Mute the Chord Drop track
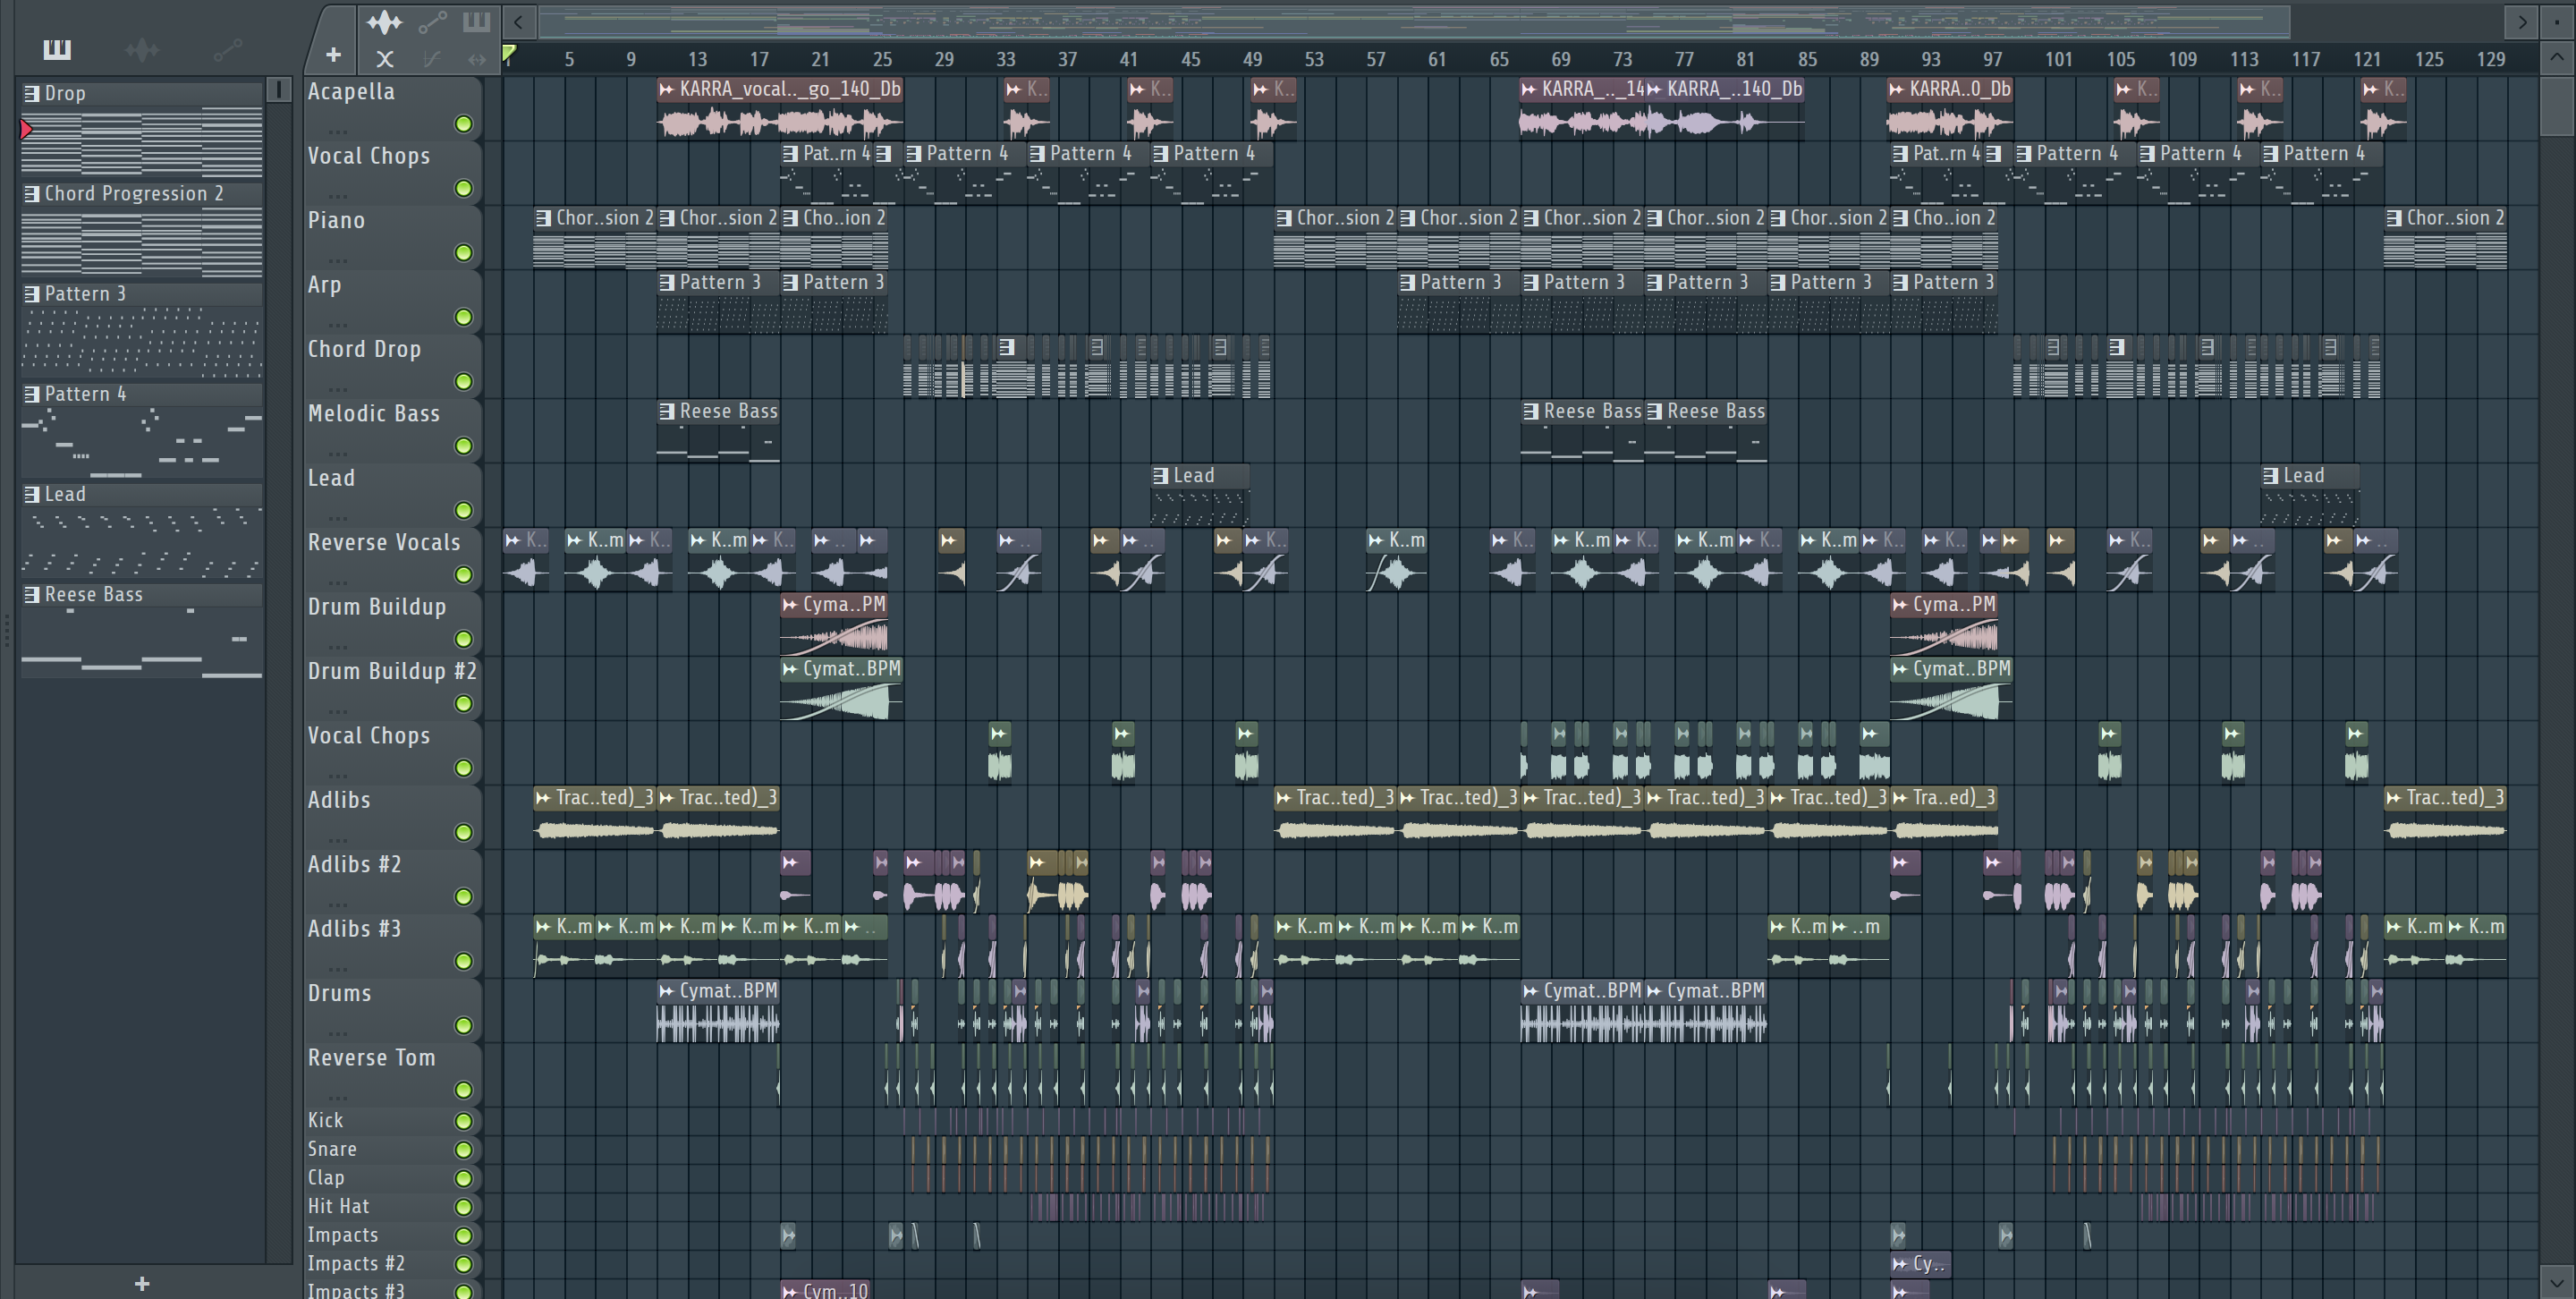 pos(463,382)
